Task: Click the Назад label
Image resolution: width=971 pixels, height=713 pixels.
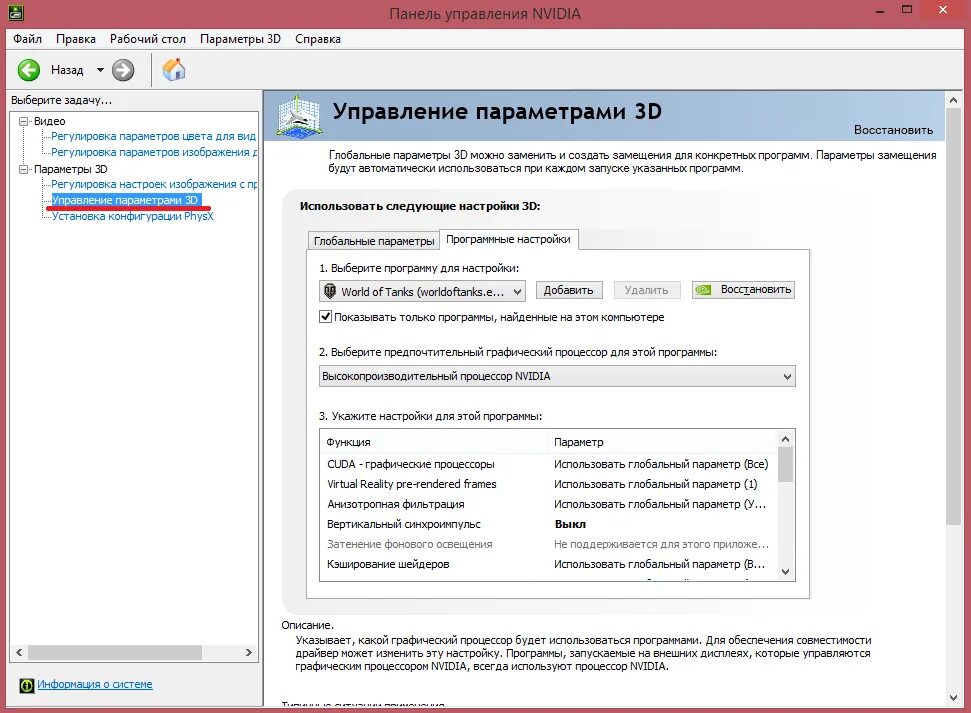Action: pos(67,70)
